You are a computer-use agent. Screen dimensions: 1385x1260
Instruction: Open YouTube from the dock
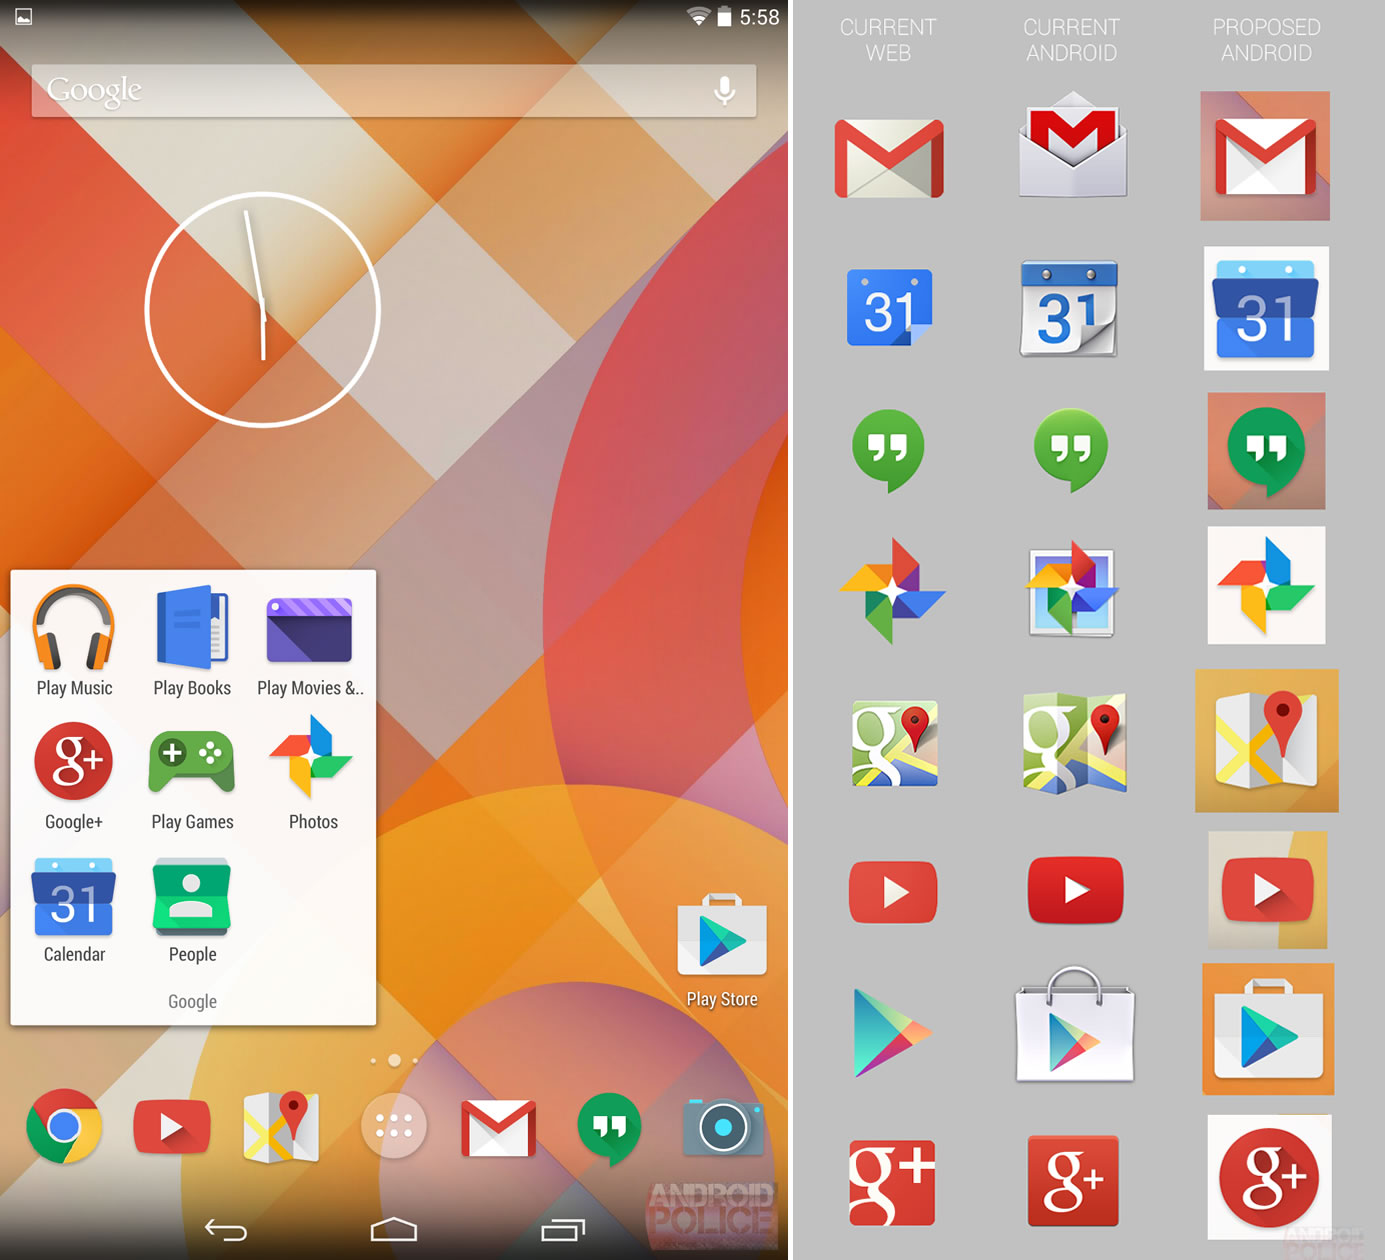click(172, 1126)
